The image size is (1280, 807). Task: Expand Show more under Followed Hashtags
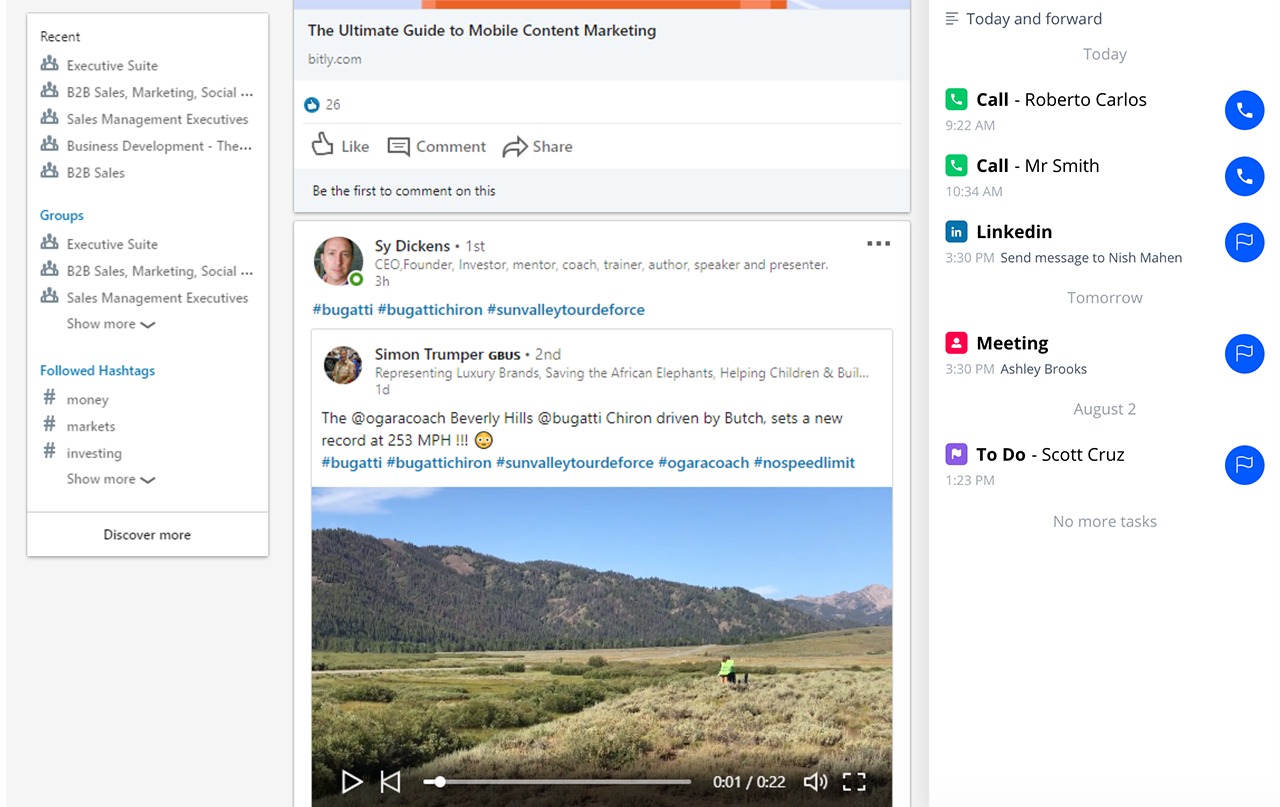111,479
